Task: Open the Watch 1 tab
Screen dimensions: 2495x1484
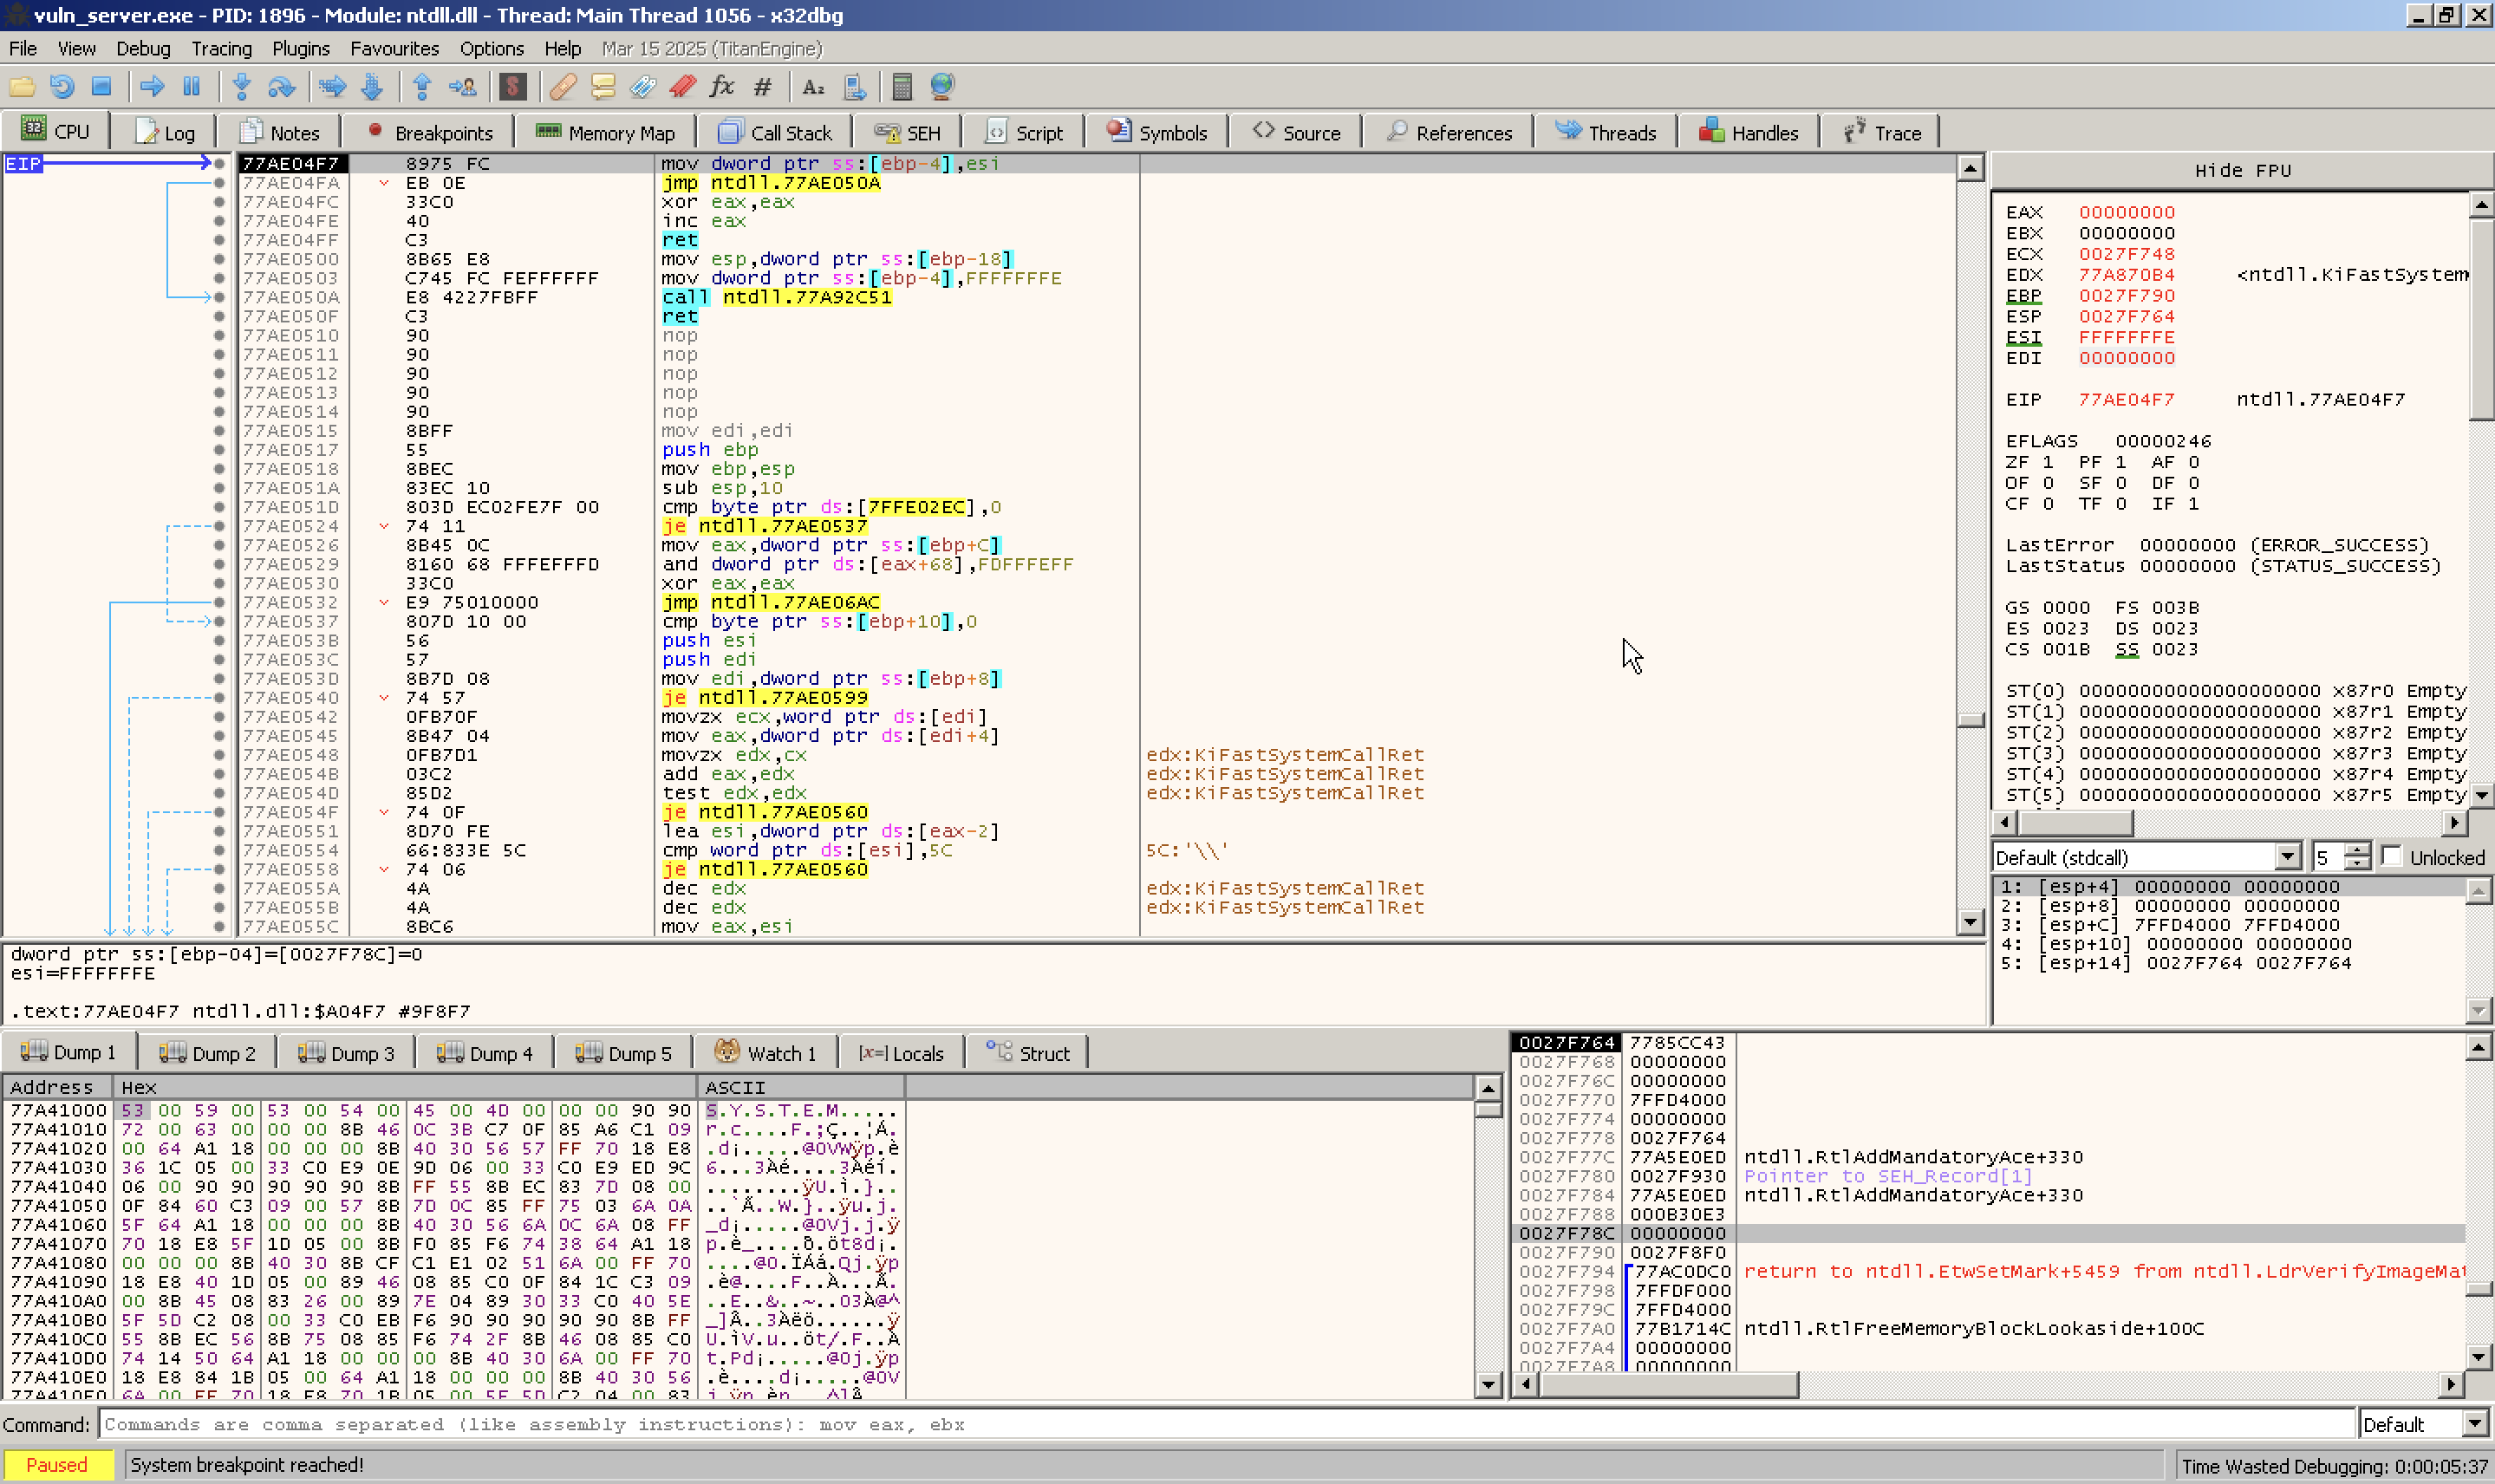Action: 766,1053
